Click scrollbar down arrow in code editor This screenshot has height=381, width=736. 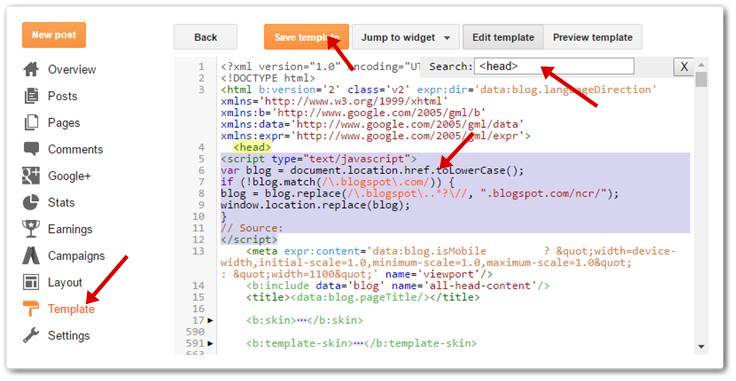pyautogui.click(x=701, y=347)
